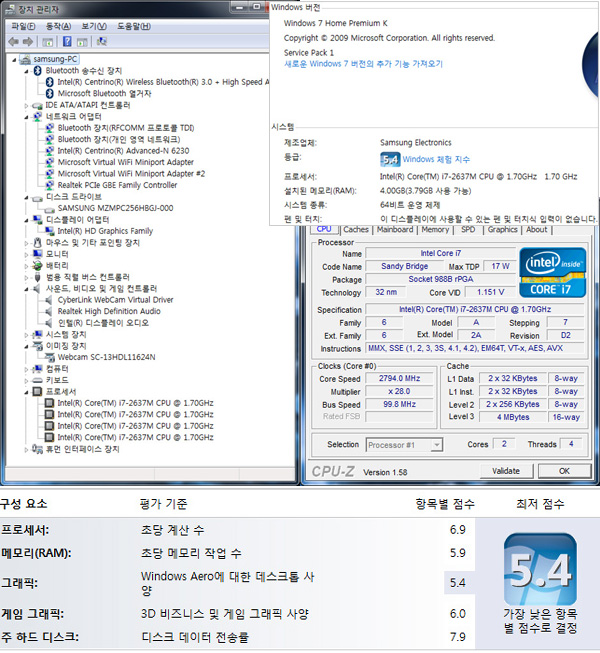
Task: Click the OK button in CPU-Z
Action: tap(564, 471)
